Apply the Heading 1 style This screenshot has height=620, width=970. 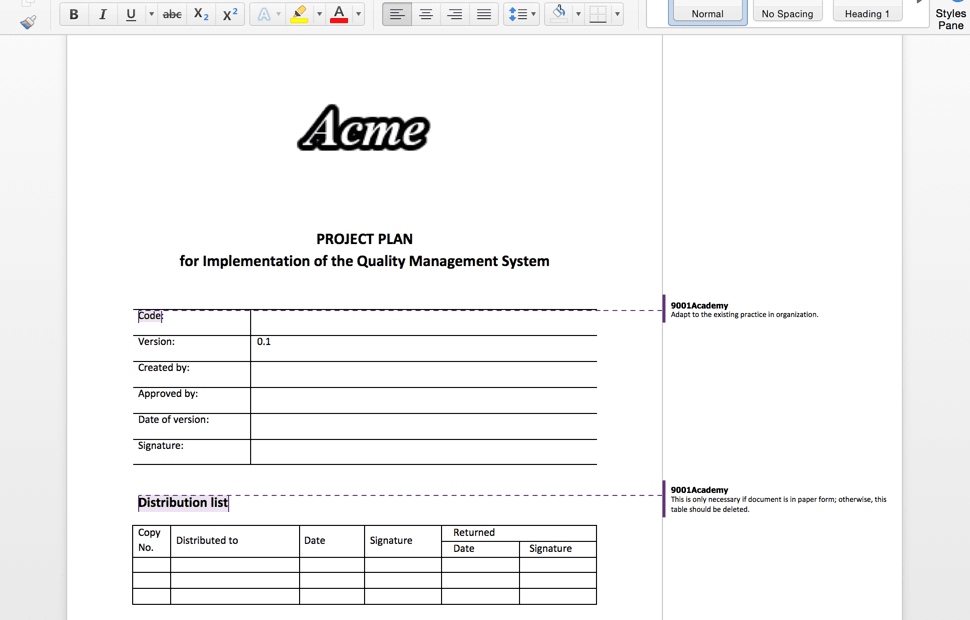click(867, 12)
